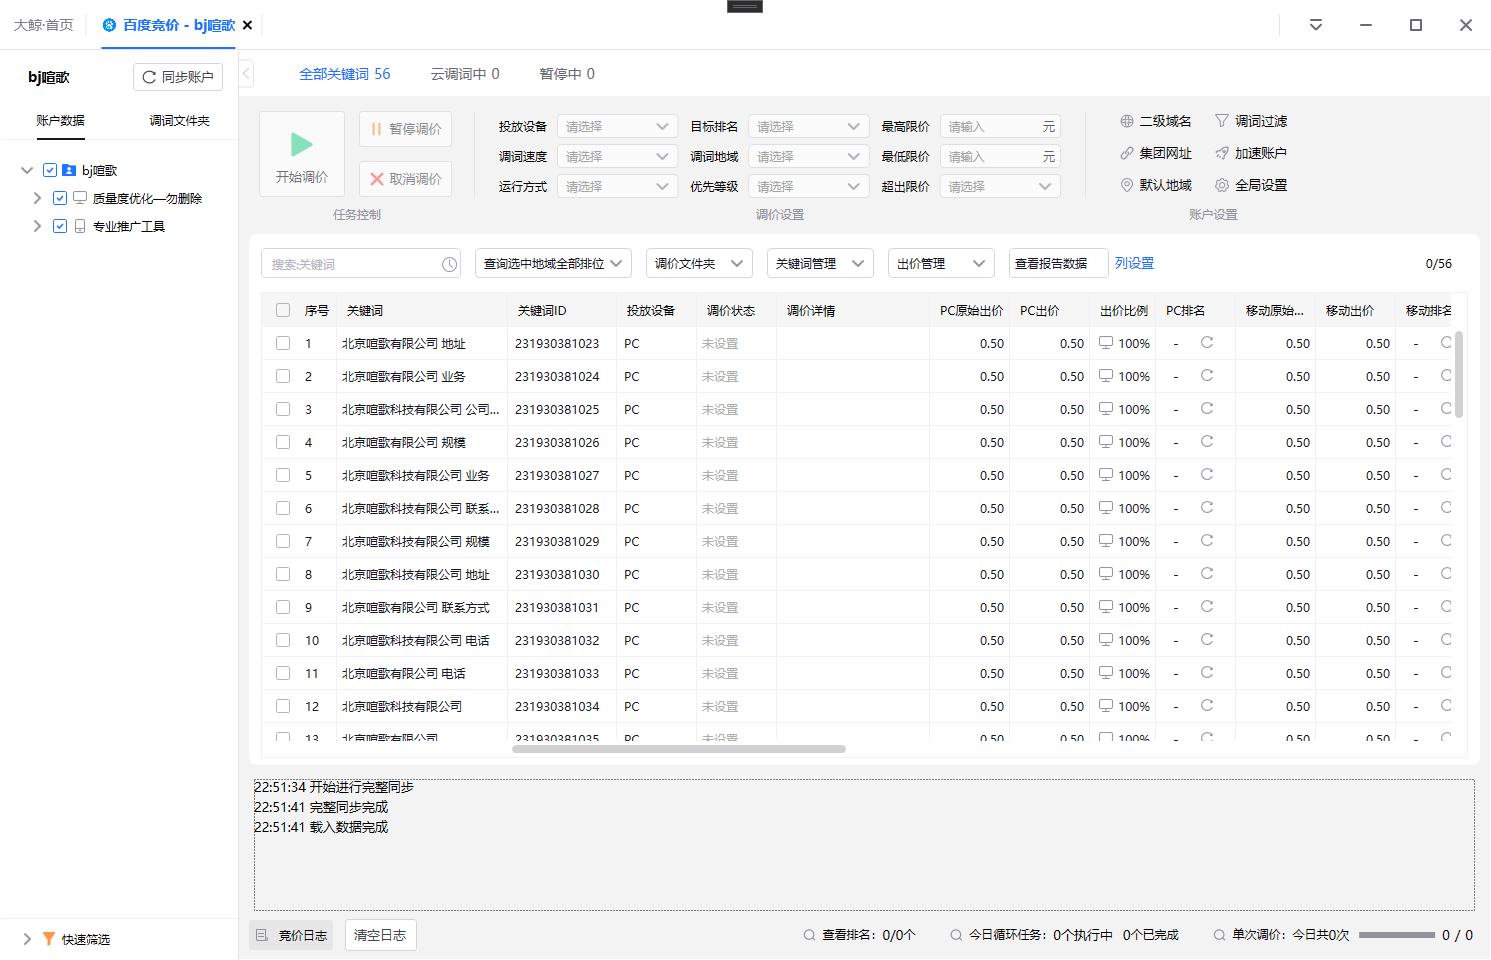
Task: Open the 调词地域 dropdown
Action: pyautogui.click(x=808, y=157)
